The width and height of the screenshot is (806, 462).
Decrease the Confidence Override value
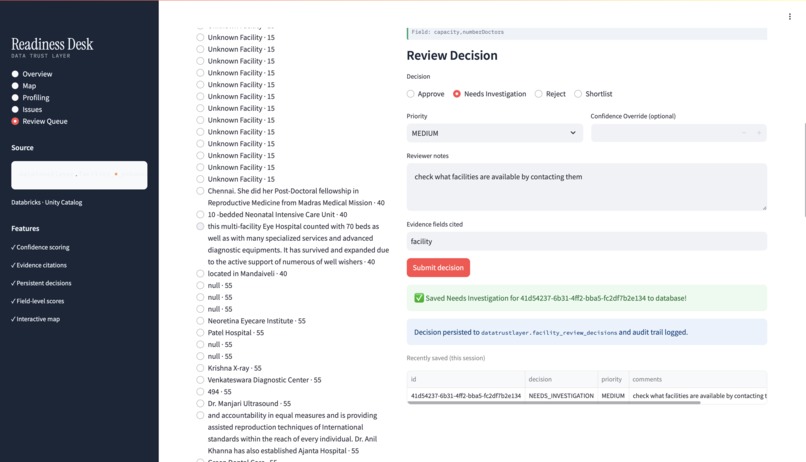tap(743, 133)
